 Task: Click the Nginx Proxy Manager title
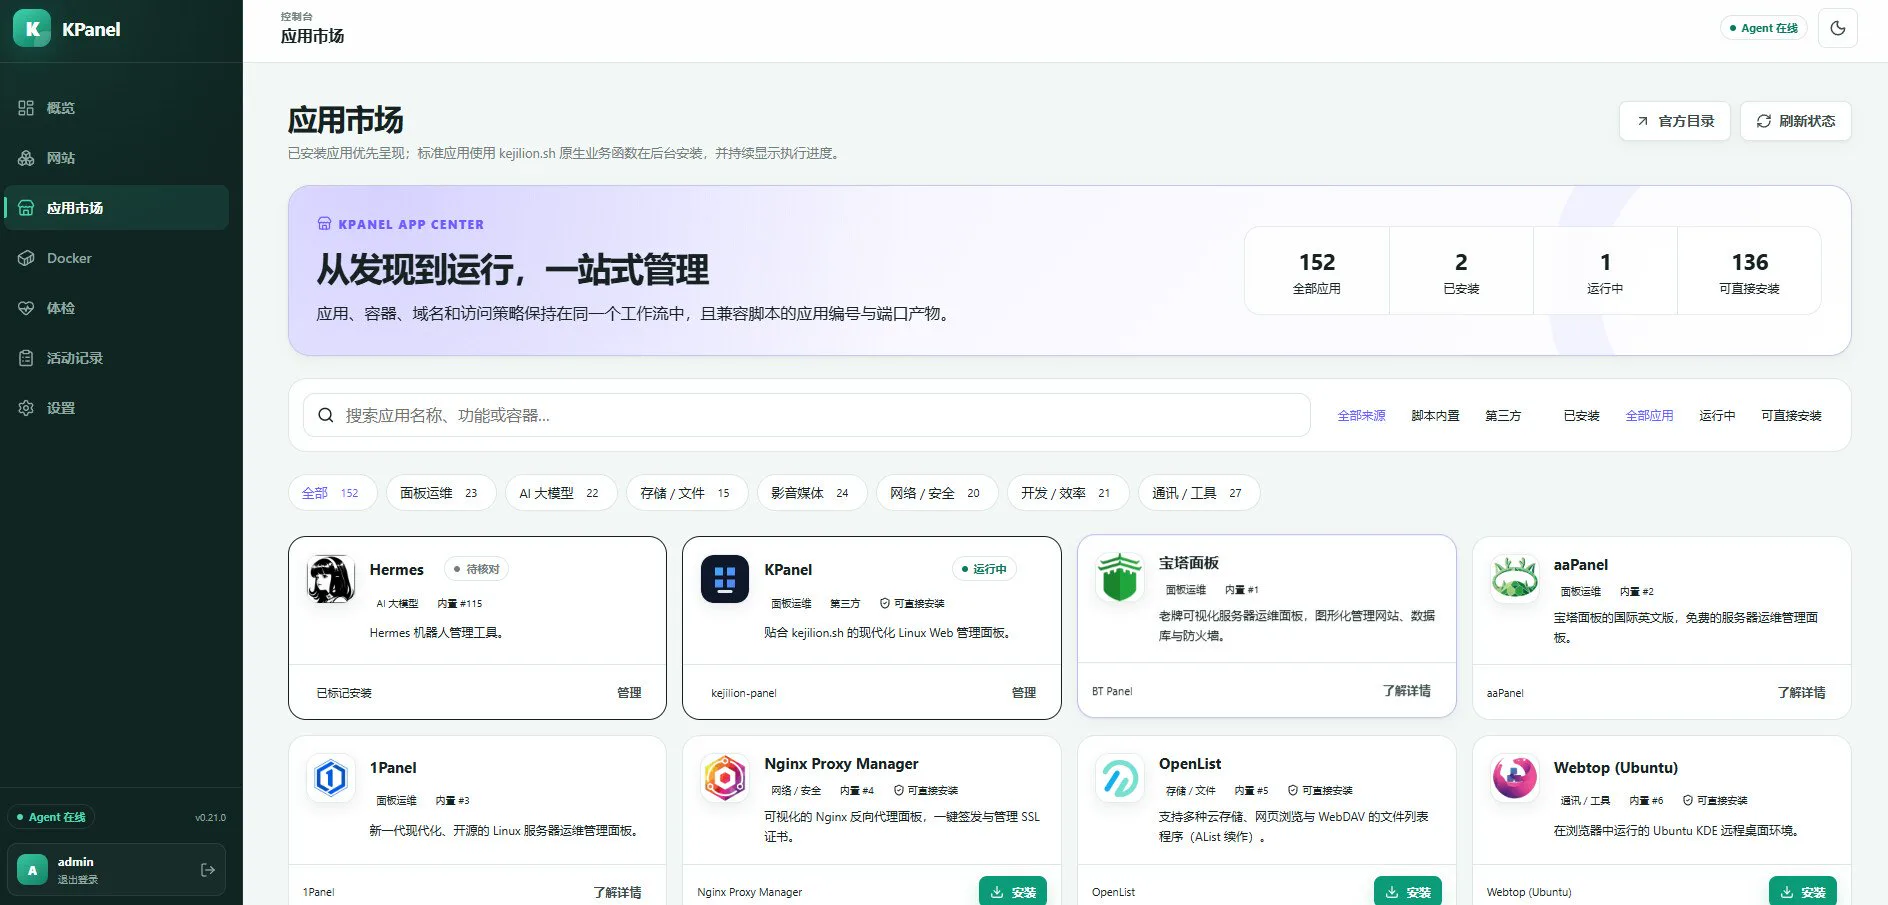[x=841, y=764]
